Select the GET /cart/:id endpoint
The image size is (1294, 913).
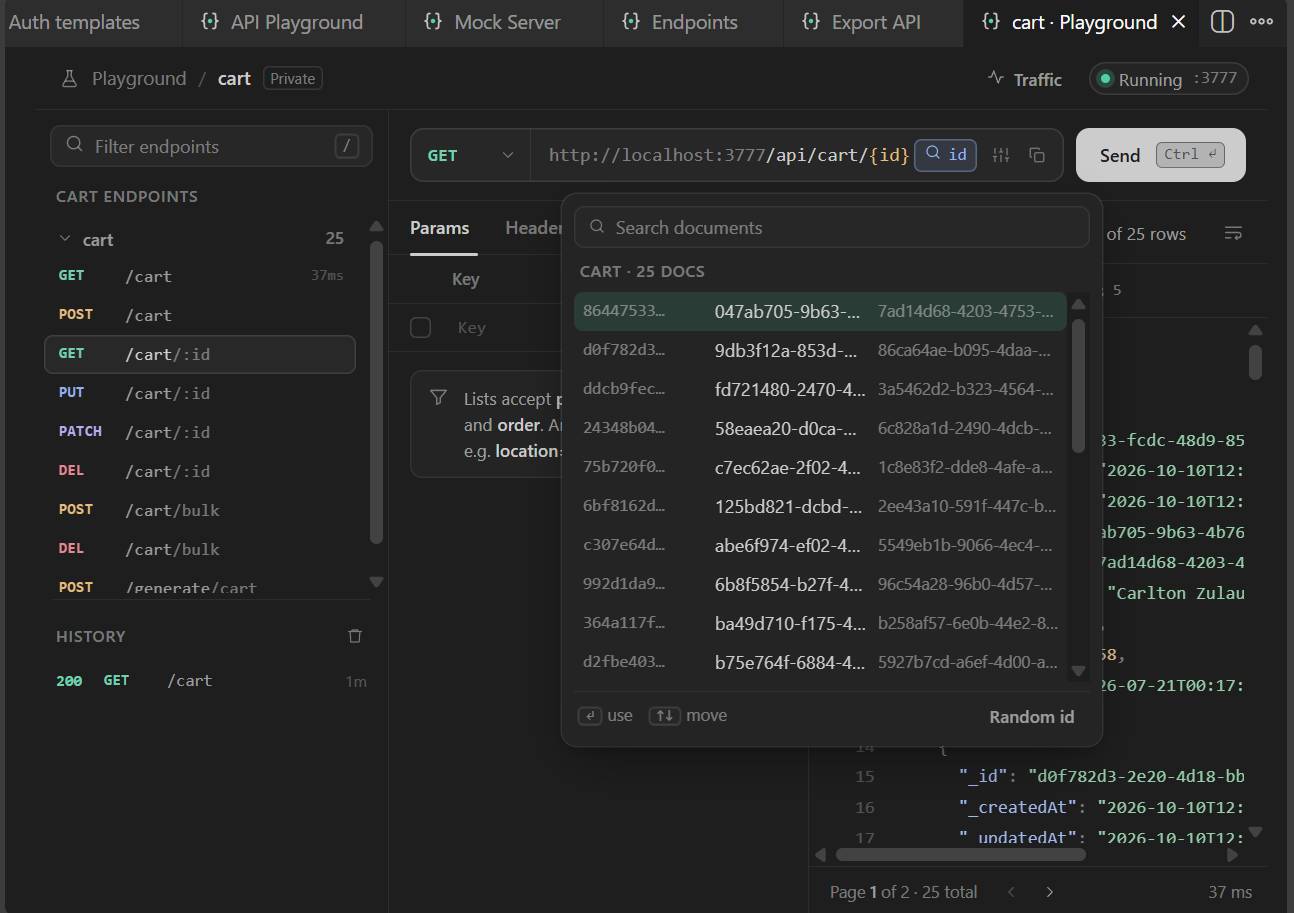(x=200, y=354)
